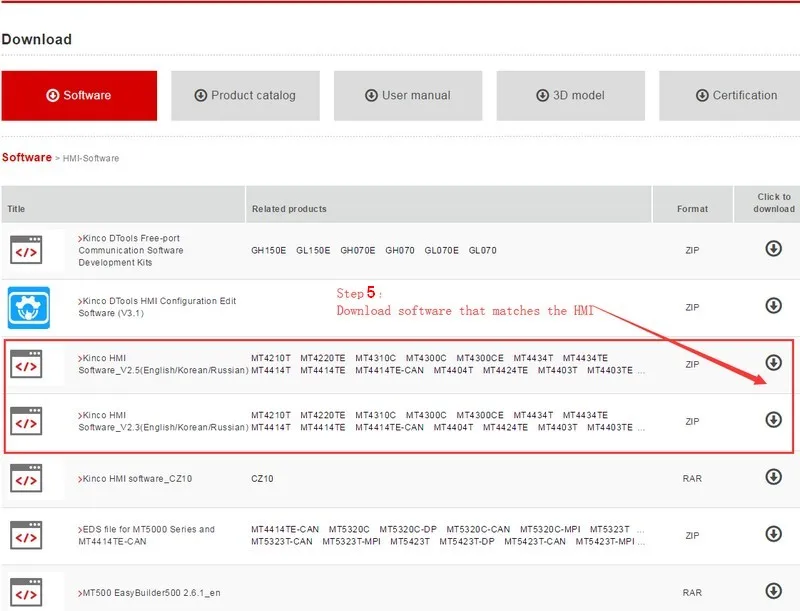The height and width of the screenshot is (611, 800).
Task: Click ZIP format in DTools Free-port row
Action: 692,250
